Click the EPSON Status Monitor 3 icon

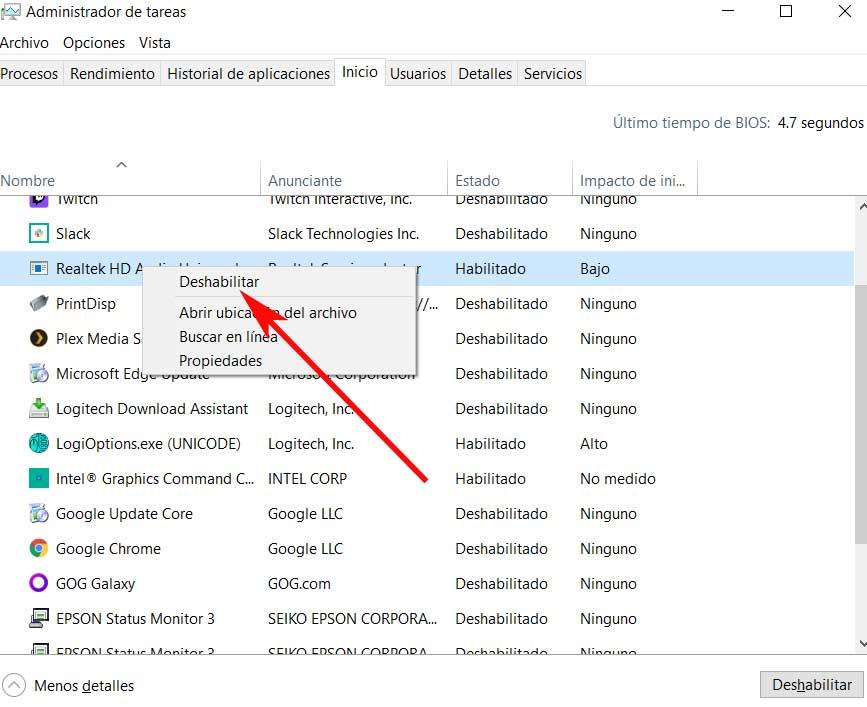click(39, 618)
